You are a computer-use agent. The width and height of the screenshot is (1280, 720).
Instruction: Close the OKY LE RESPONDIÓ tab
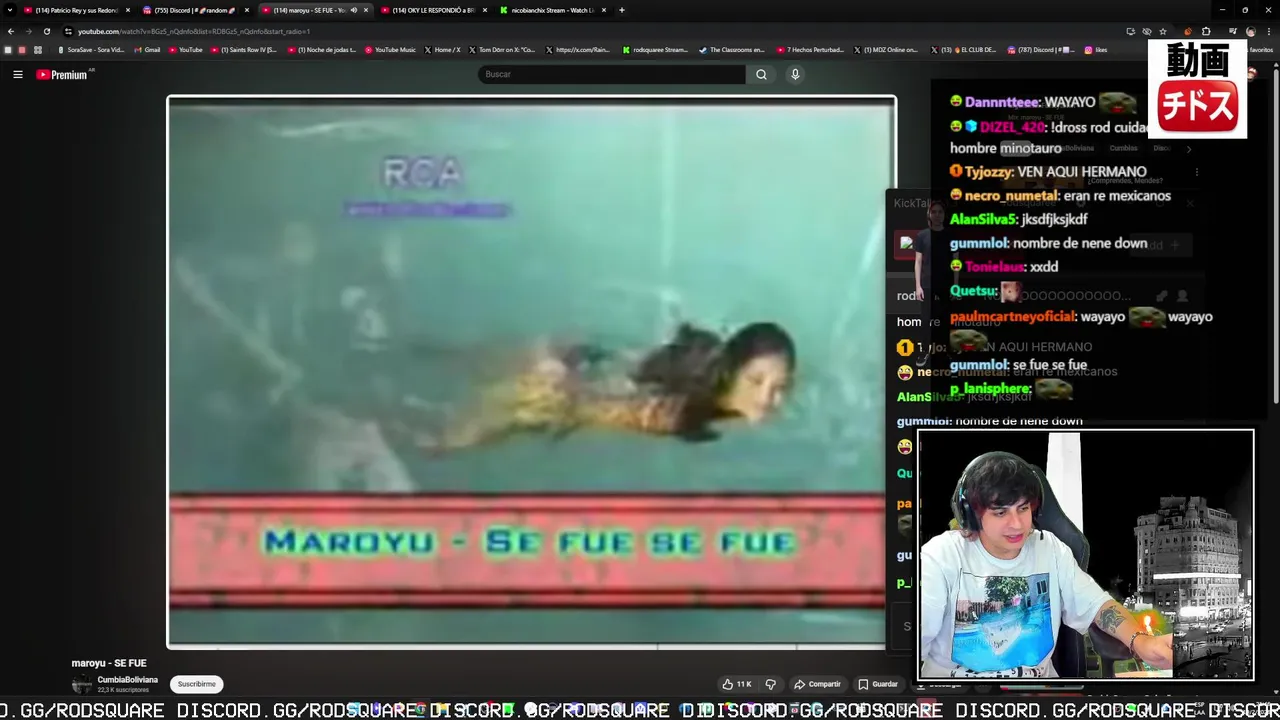(485, 10)
